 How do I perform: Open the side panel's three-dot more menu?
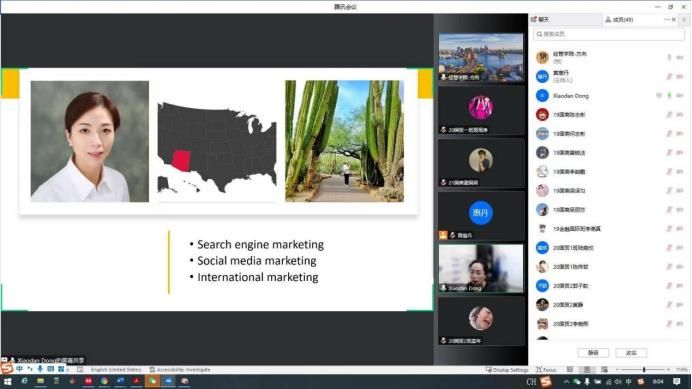[x=666, y=19]
